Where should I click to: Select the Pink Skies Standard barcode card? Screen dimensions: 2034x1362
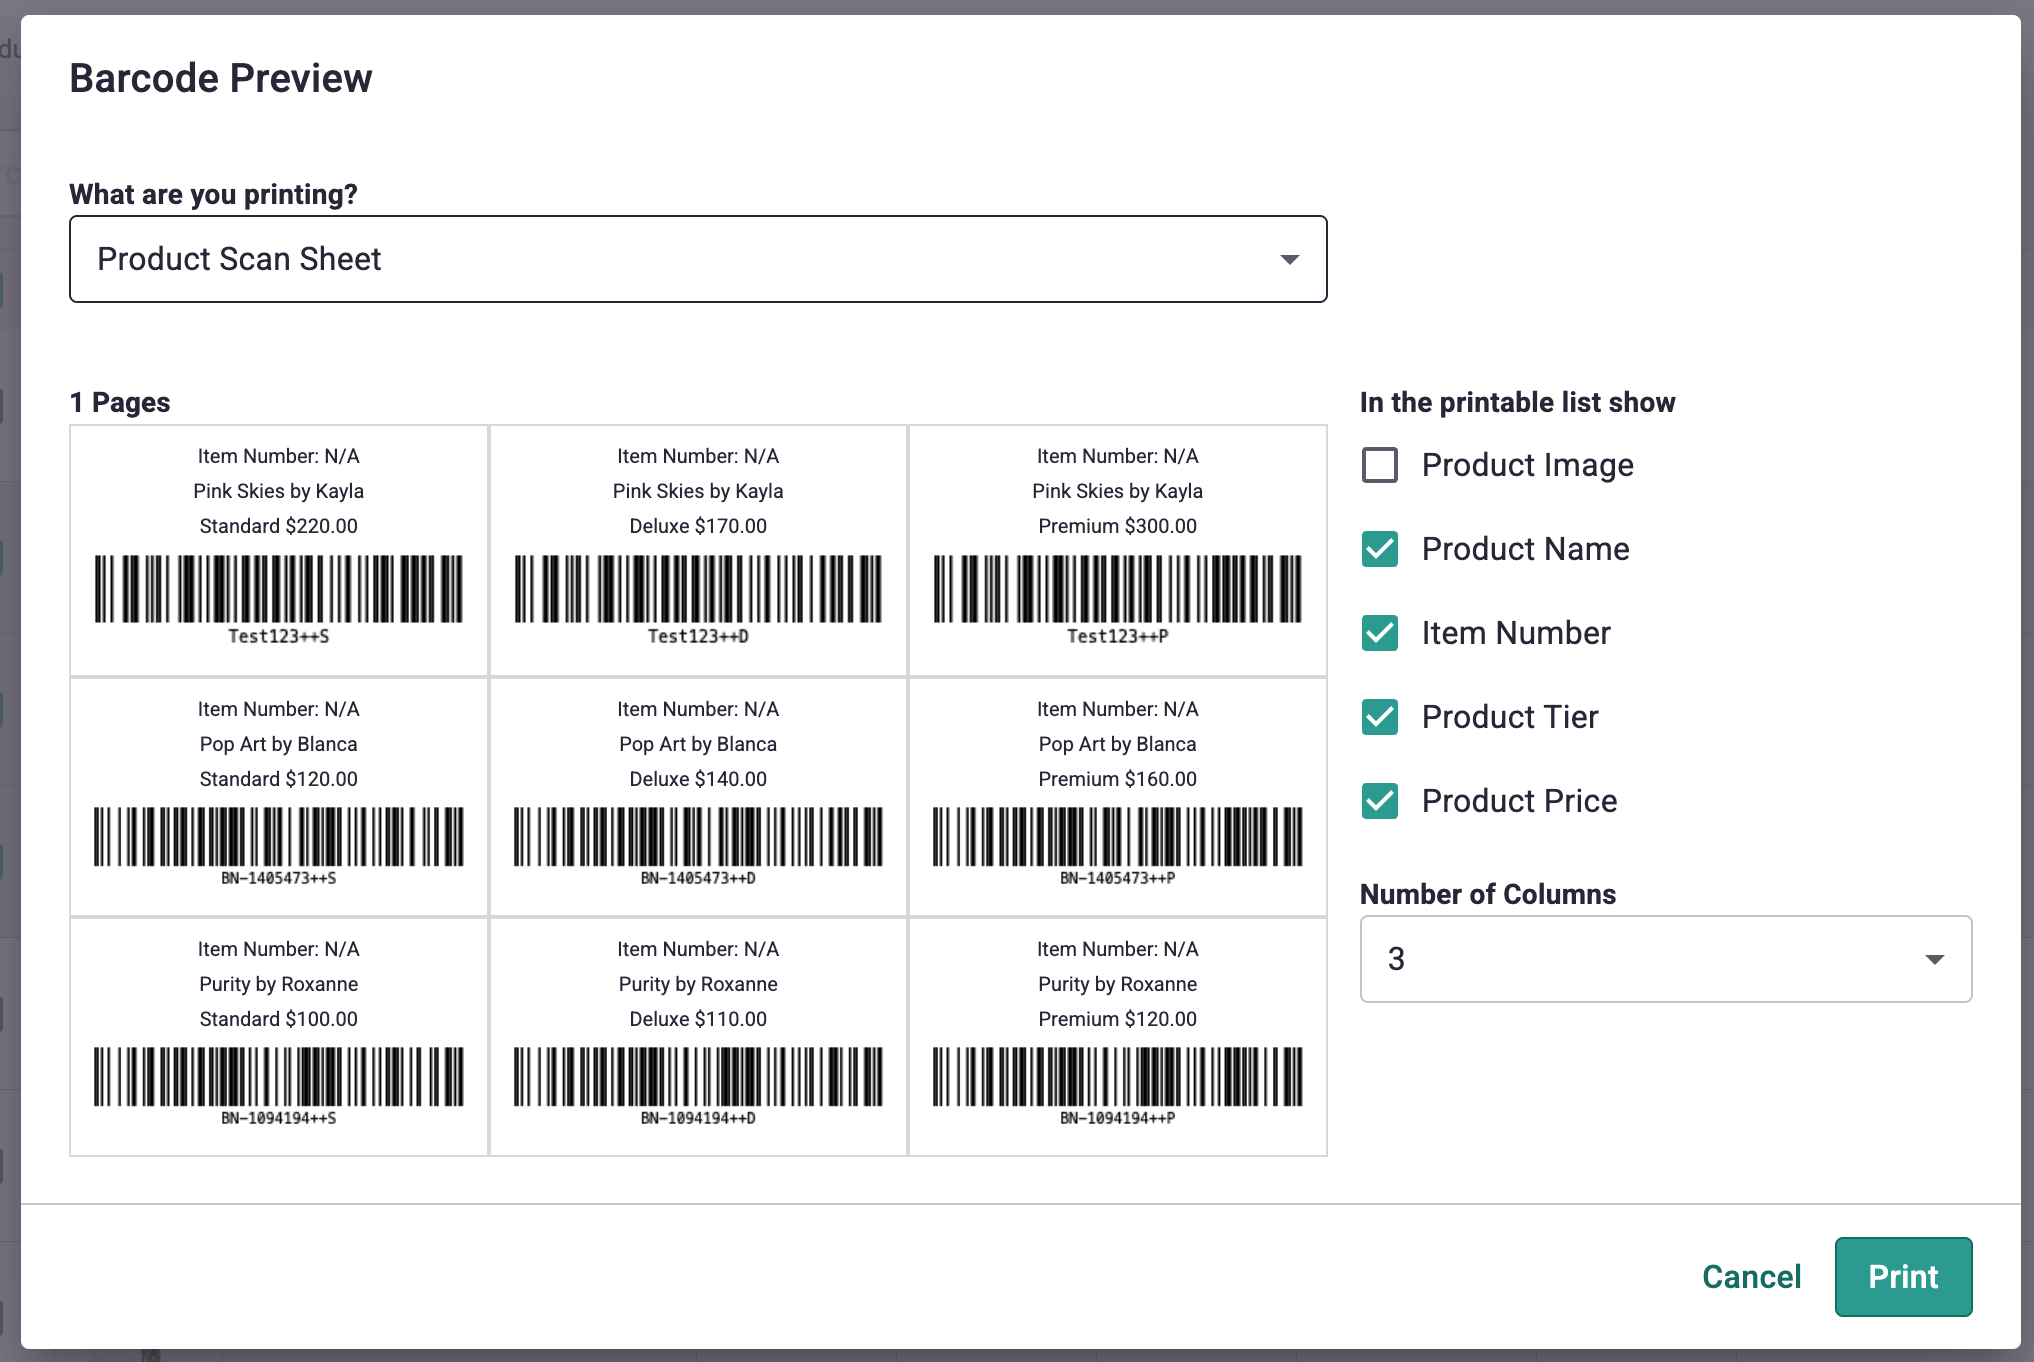[x=278, y=550]
